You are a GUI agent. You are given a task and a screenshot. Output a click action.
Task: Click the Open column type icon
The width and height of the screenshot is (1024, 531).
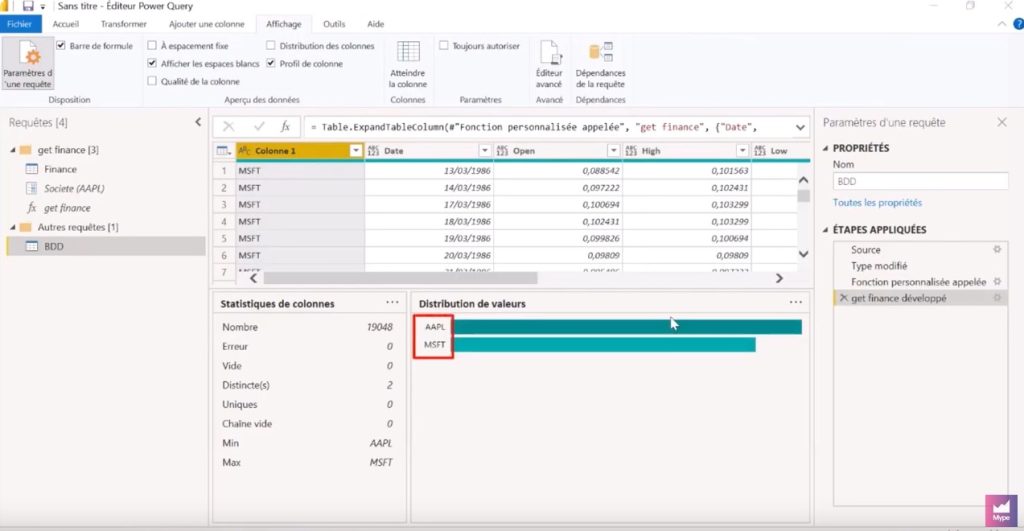point(502,151)
